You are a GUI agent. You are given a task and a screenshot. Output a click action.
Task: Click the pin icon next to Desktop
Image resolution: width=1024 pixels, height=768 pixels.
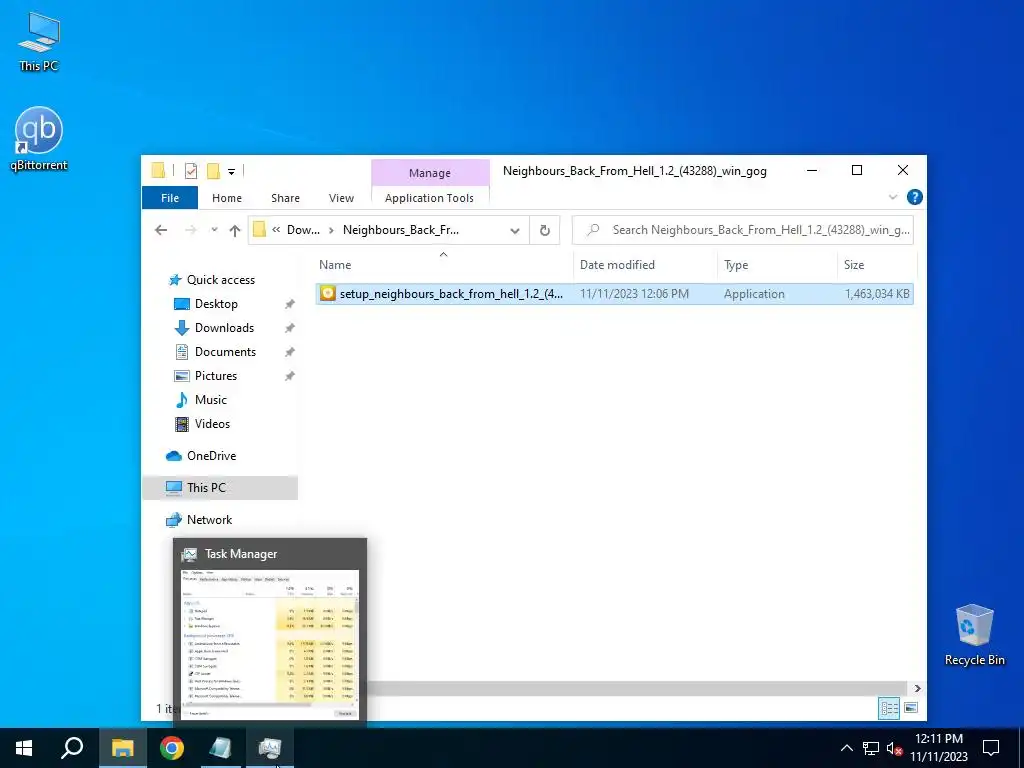point(289,304)
